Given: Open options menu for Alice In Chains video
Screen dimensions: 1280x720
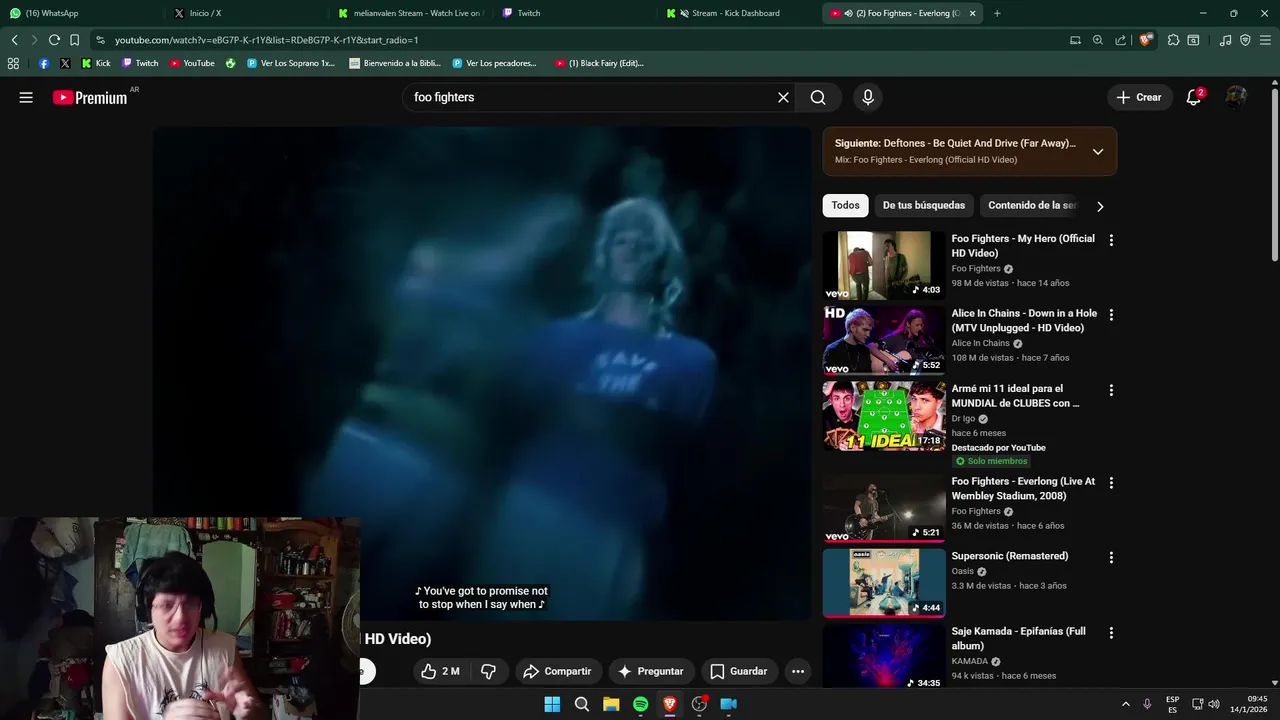Looking at the screenshot, I should (x=1111, y=315).
